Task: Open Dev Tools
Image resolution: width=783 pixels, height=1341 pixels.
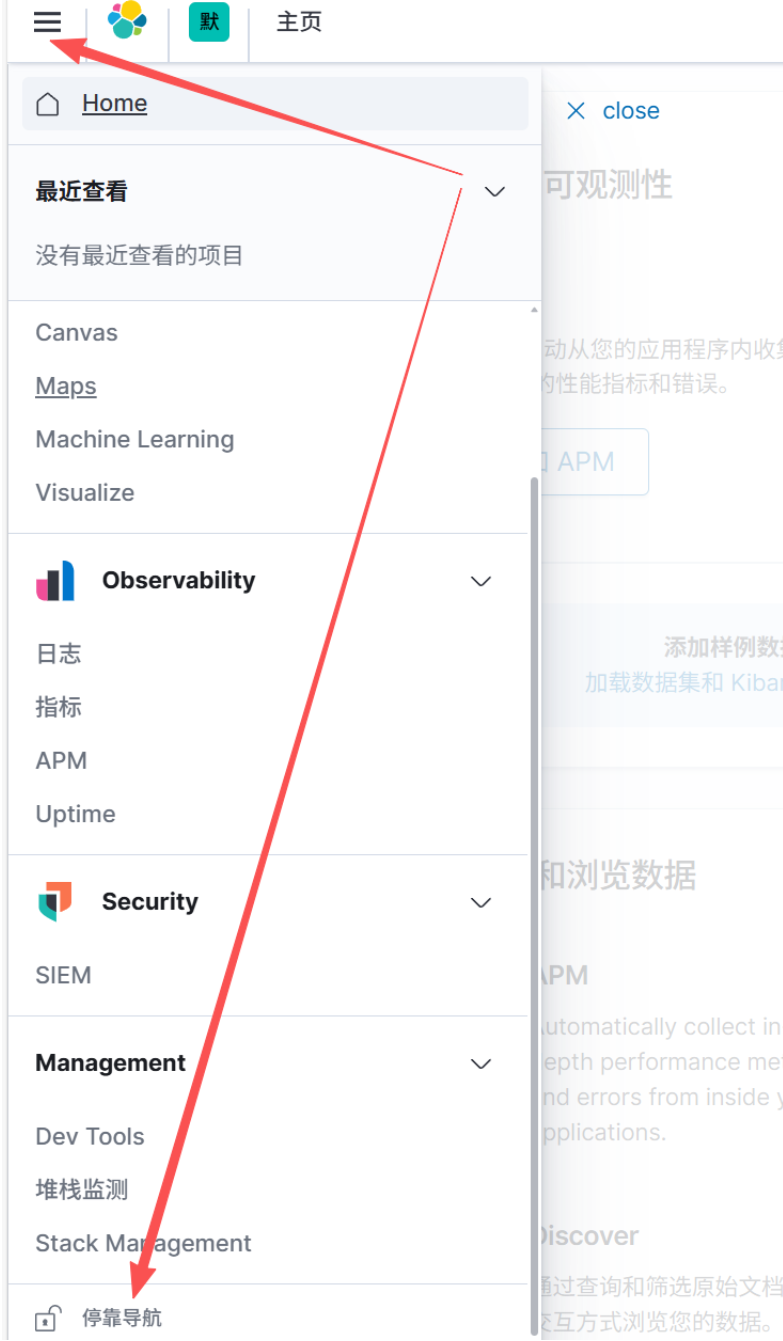Action: 90,1136
